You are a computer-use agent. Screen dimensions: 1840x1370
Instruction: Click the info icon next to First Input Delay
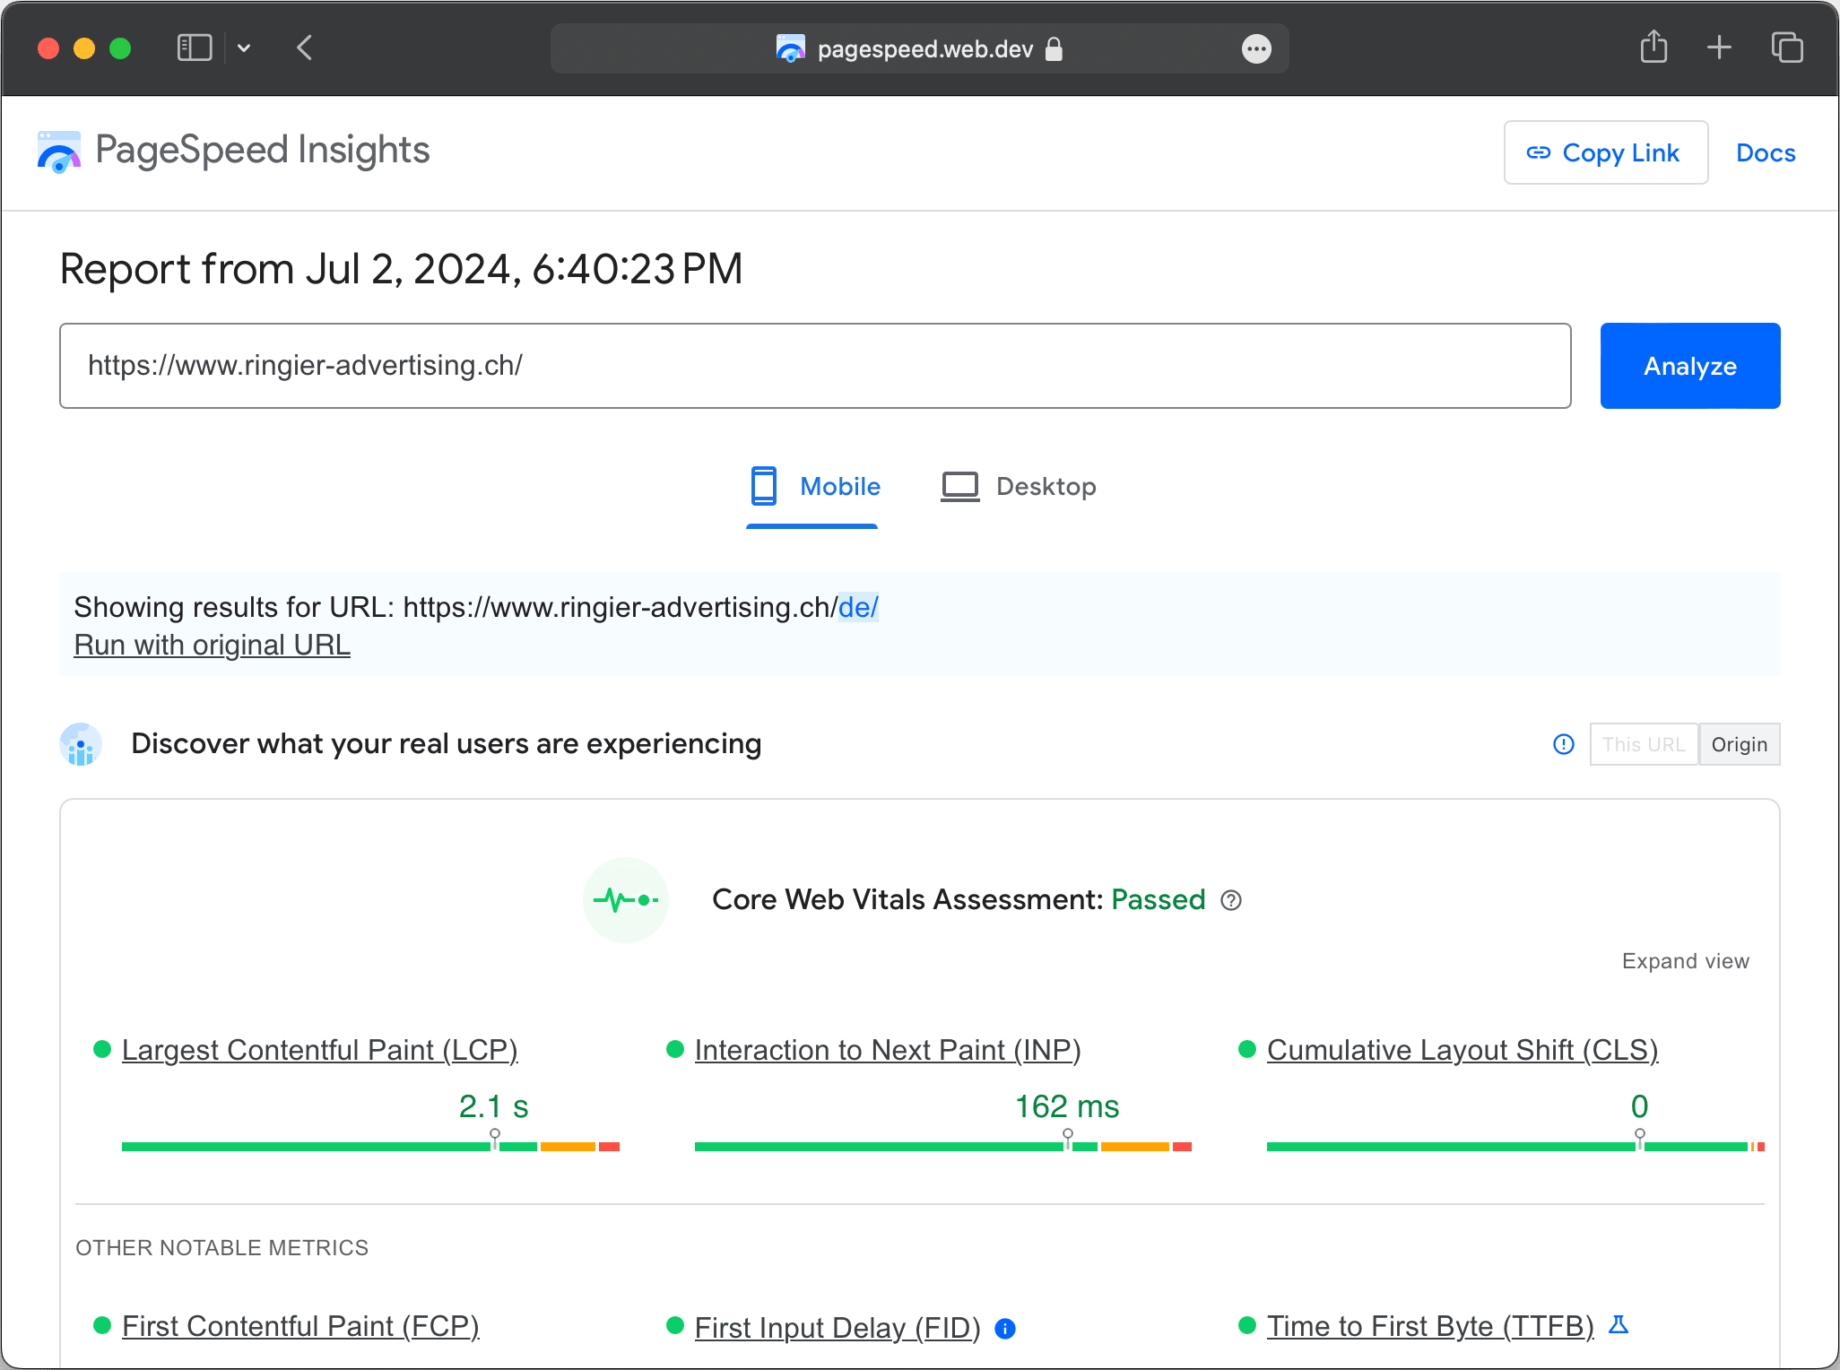(1005, 1328)
